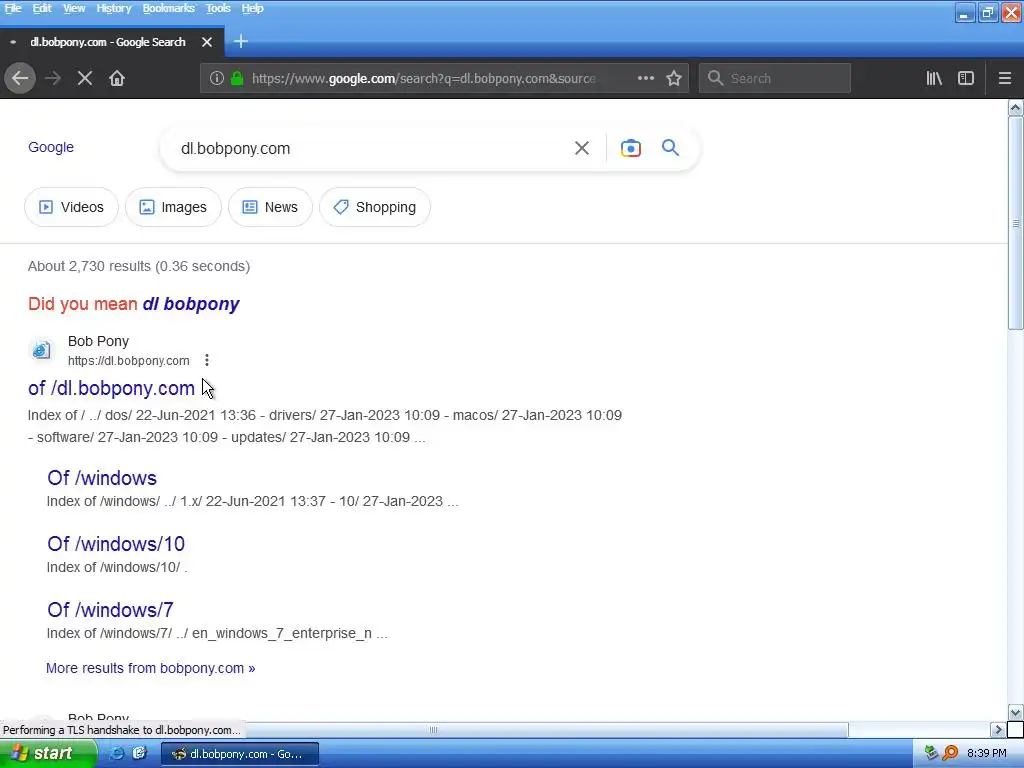1024x768 pixels.
Task: Open the Library bookshelf icon
Action: click(x=934, y=78)
